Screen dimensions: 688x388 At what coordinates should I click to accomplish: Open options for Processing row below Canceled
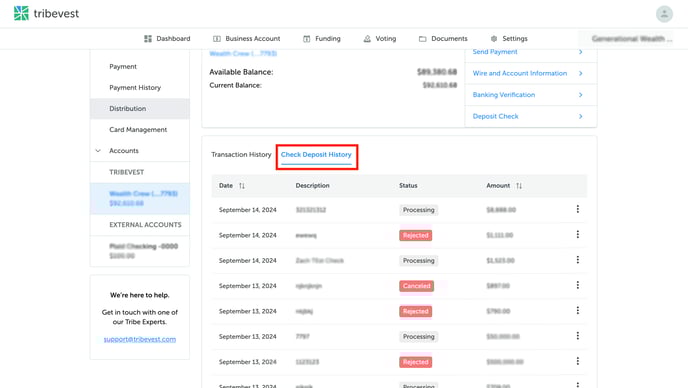pyautogui.click(x=577, y=336)
